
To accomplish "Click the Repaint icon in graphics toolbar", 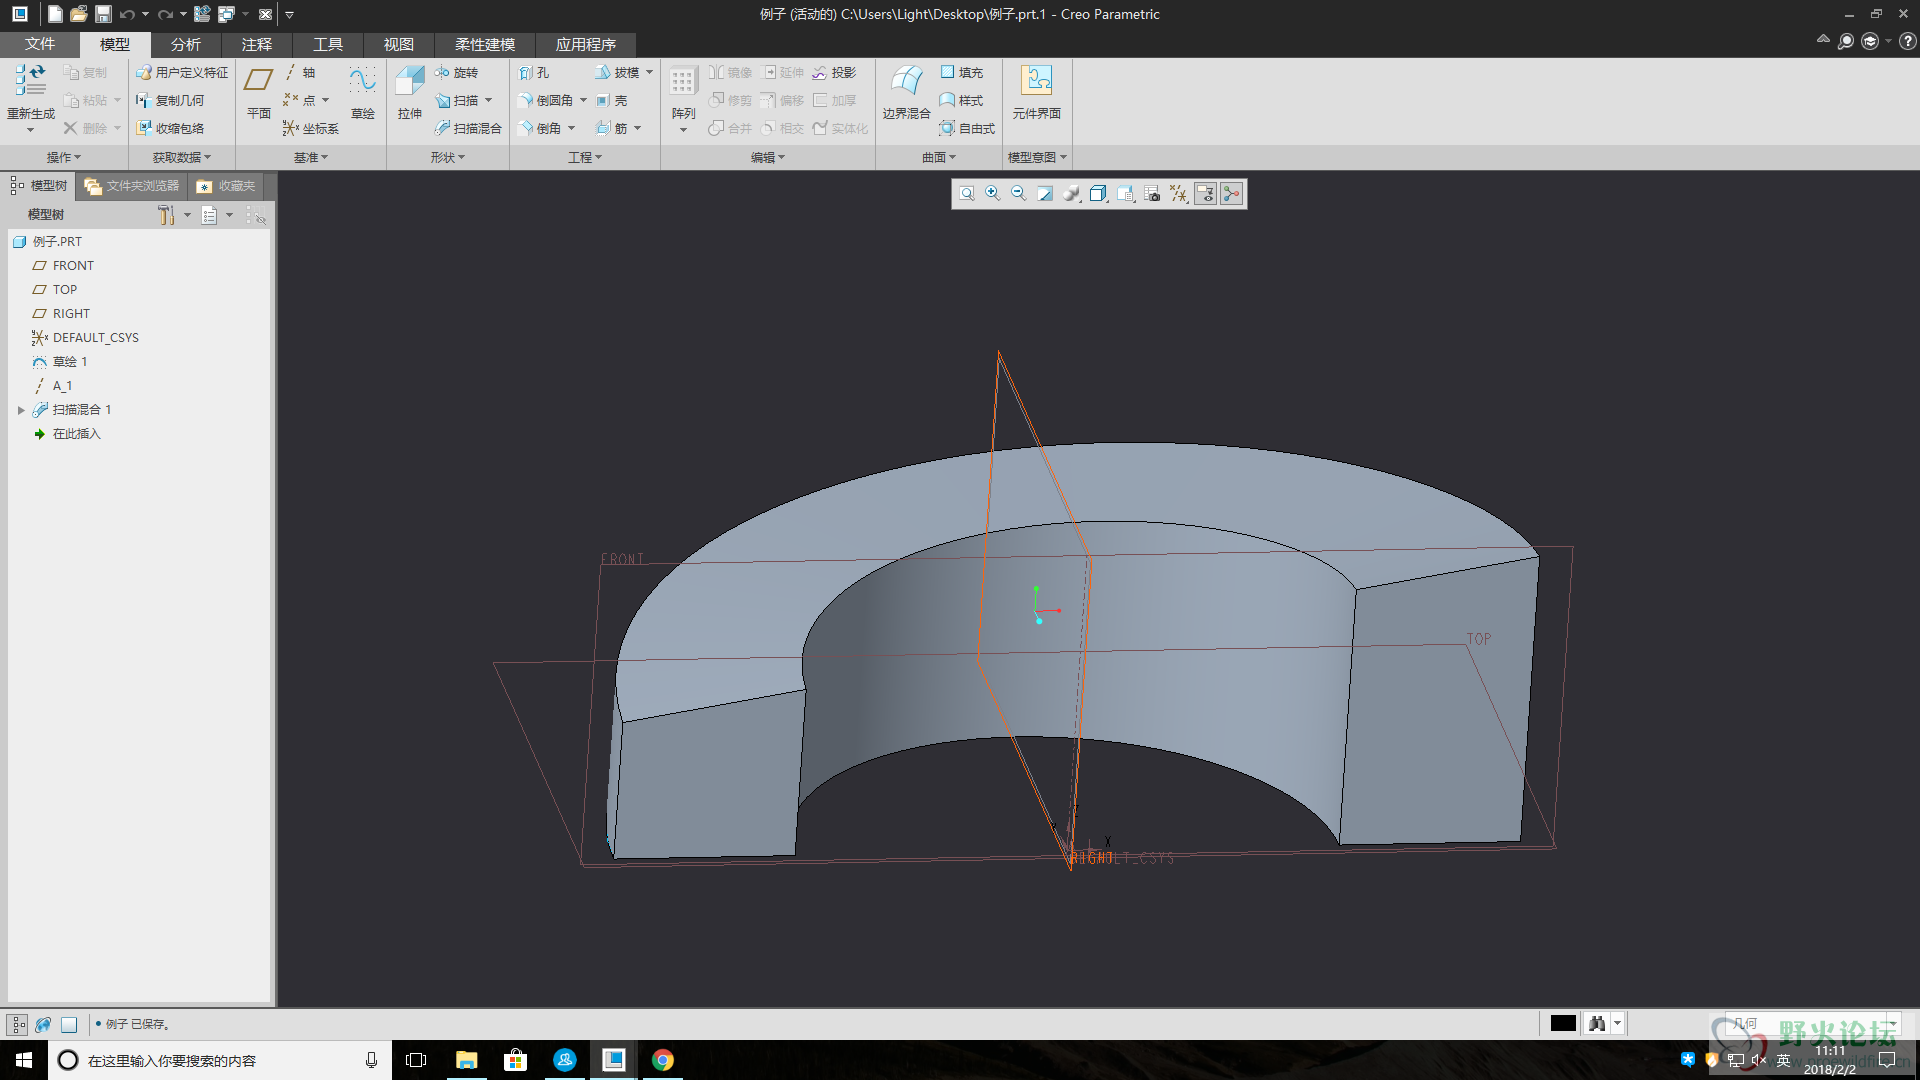I will click(x=1045, y=194).
